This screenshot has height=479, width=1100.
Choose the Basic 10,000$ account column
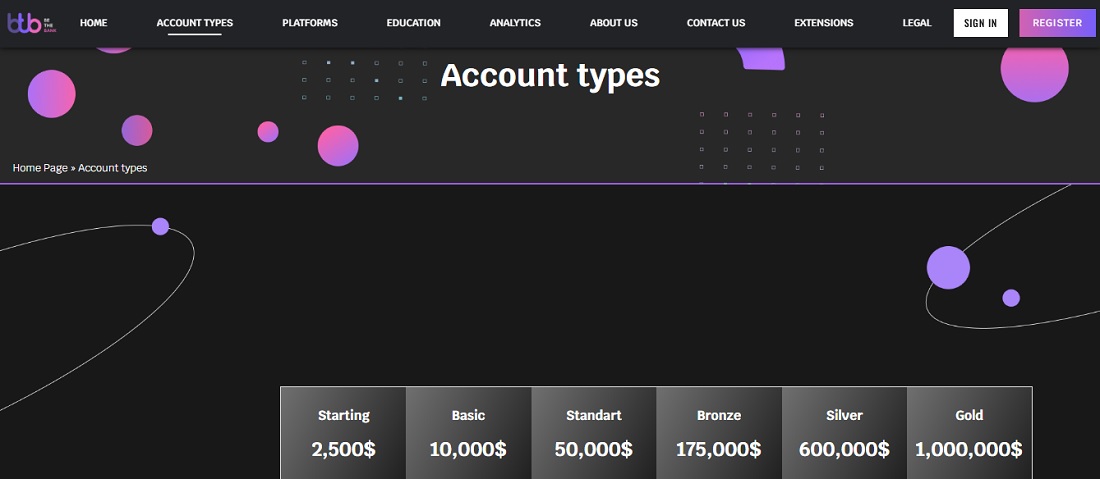click(468, 433)
